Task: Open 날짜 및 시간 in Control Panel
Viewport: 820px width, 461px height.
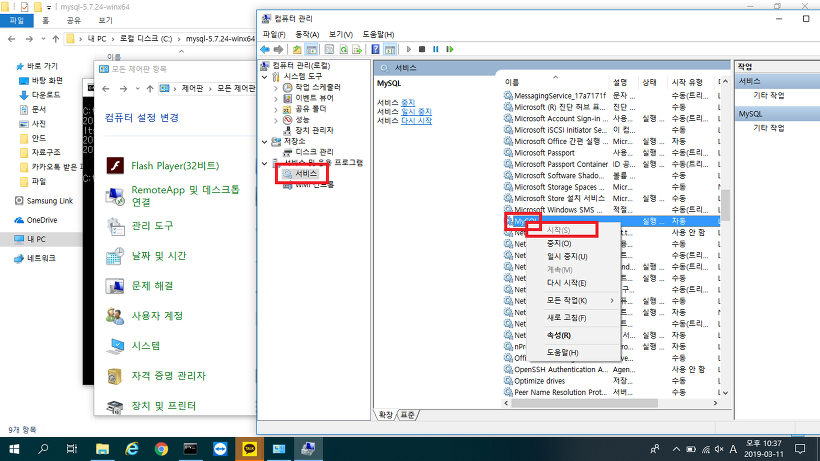Action: tap(158, 256)
